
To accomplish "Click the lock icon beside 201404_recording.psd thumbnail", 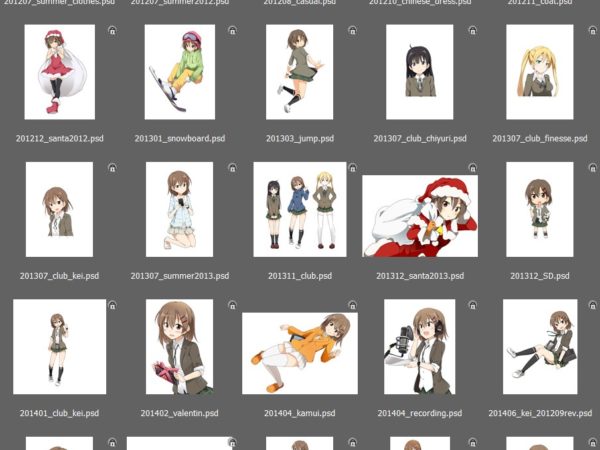I will click(473, 305).
